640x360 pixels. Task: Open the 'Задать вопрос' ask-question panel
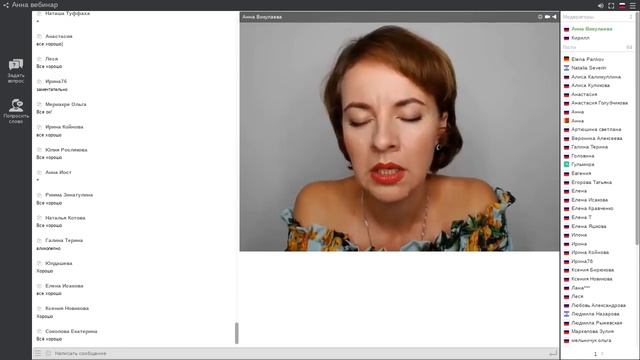pyautogui.click(x=16, y=71)
